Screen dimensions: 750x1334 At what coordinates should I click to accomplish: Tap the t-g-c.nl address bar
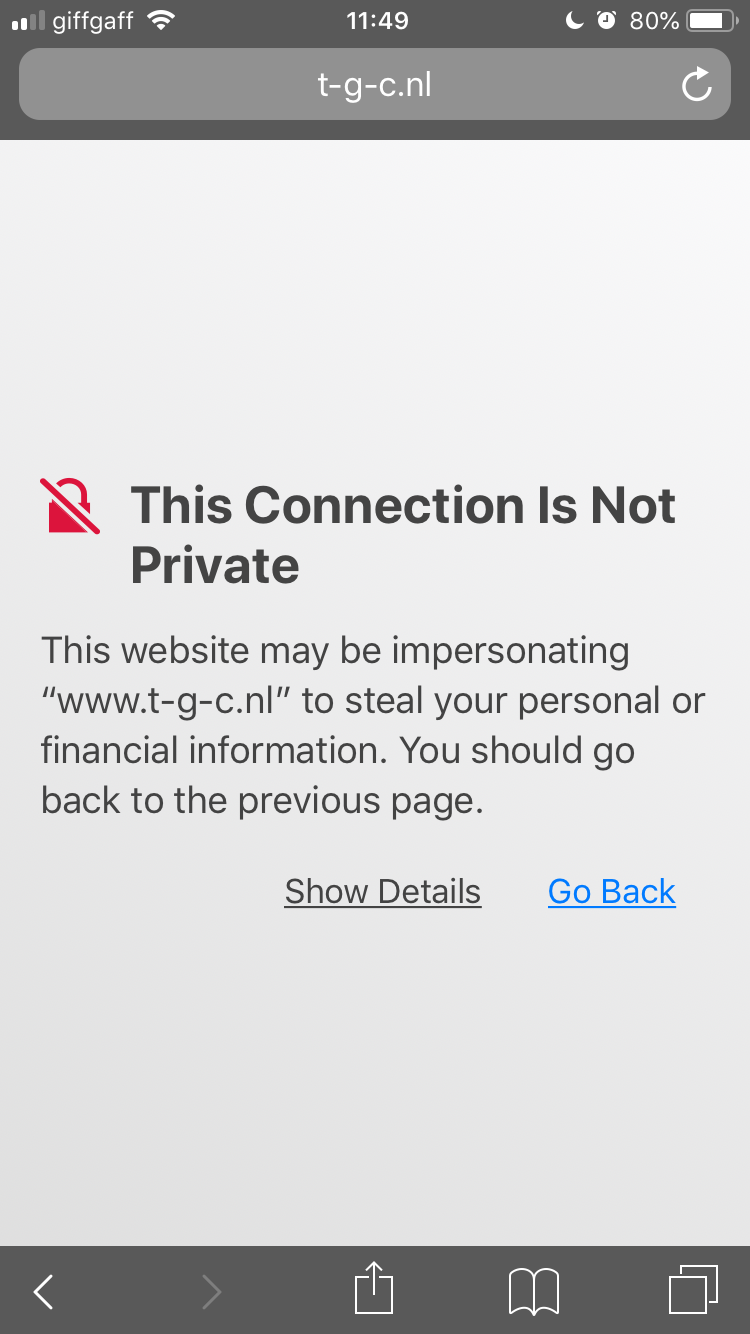[x=375, y=84]
